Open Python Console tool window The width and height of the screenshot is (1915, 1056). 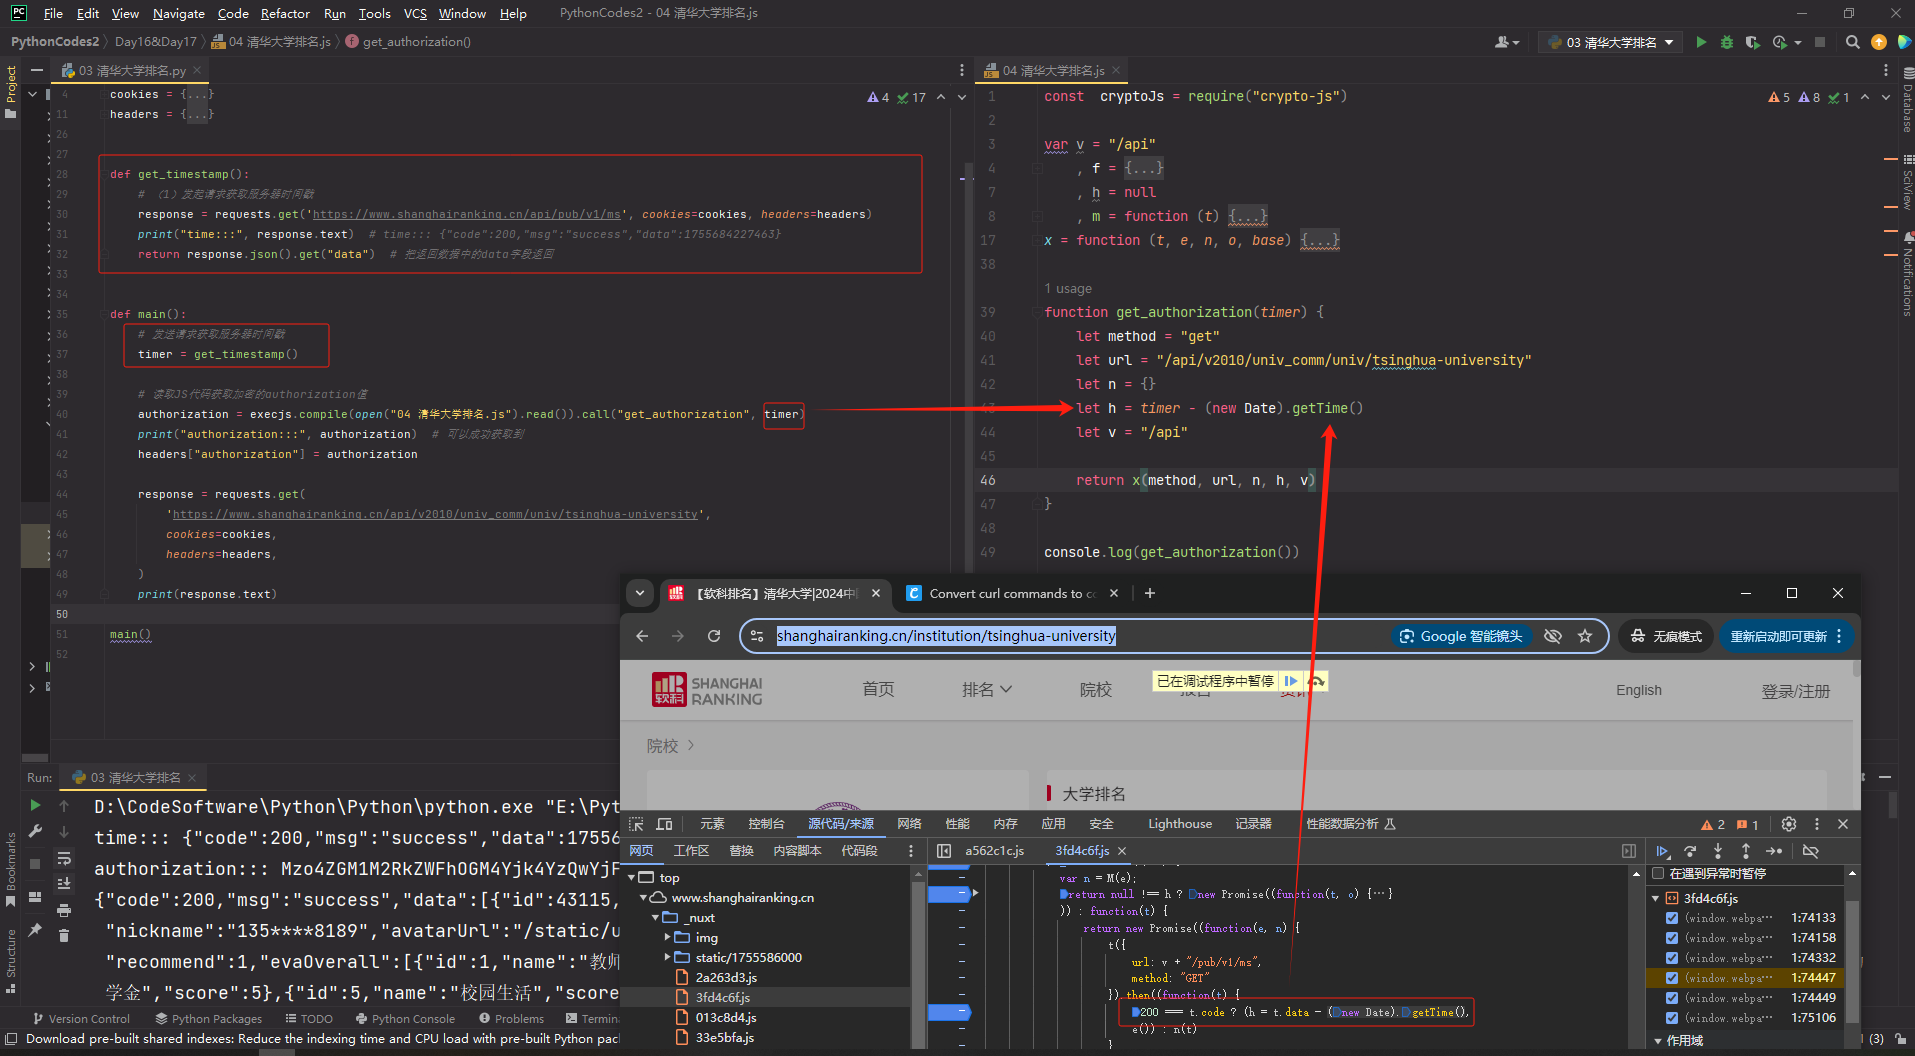coord(406,1019)
